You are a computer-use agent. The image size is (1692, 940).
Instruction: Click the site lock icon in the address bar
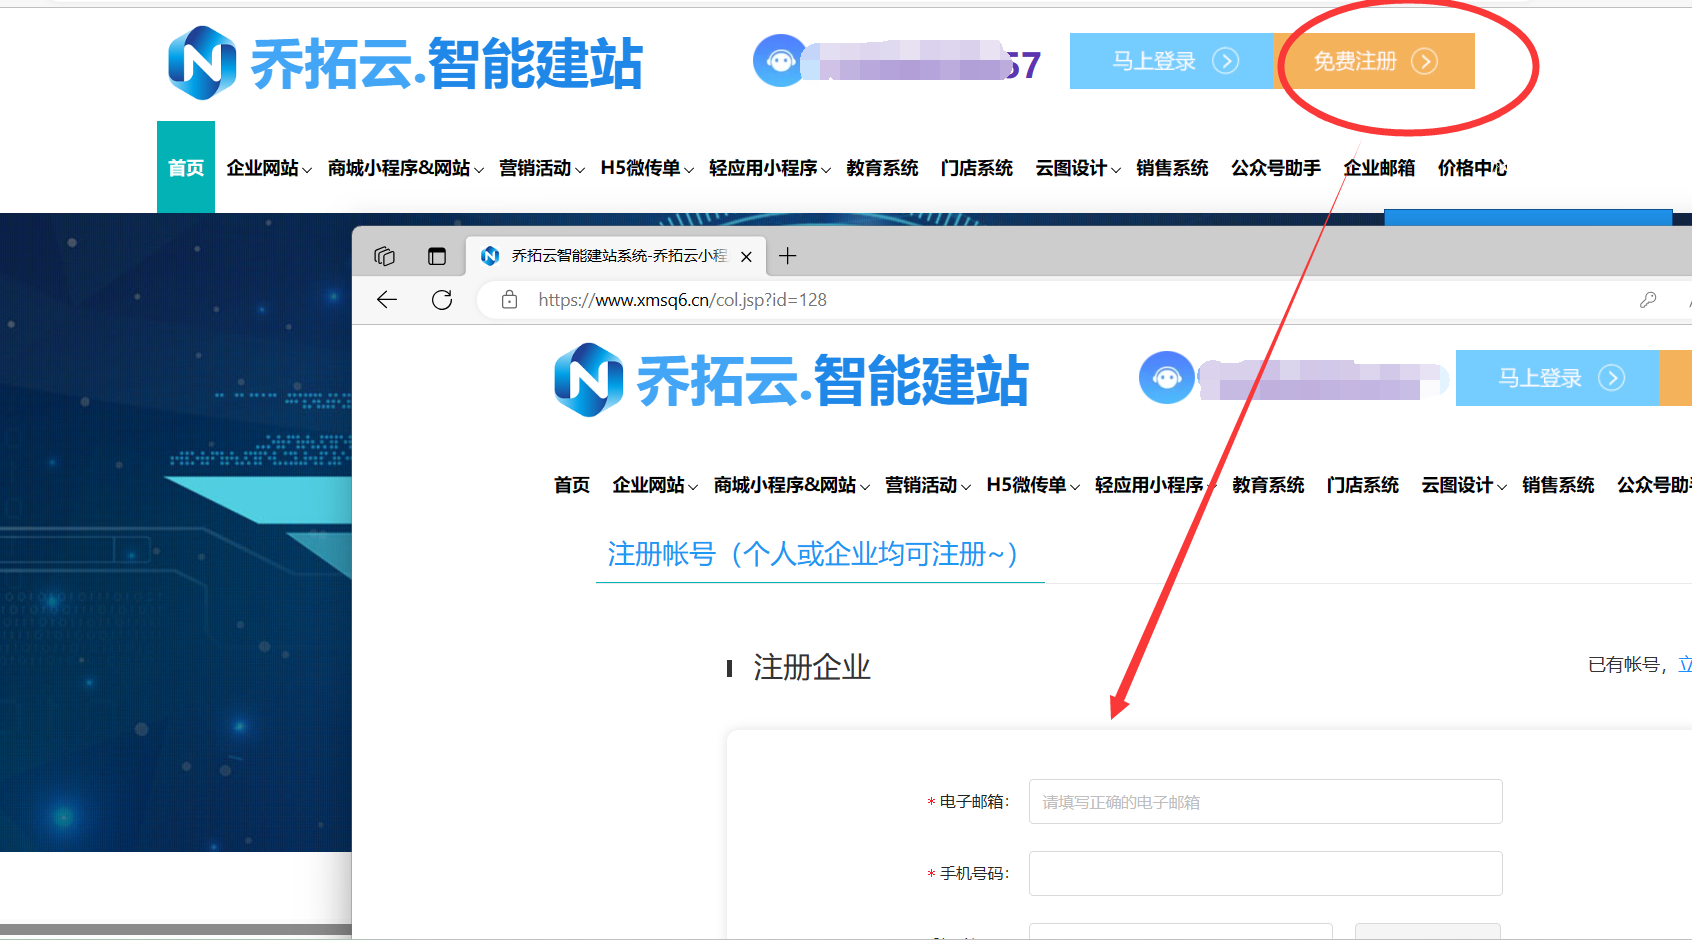pos(509,300)
